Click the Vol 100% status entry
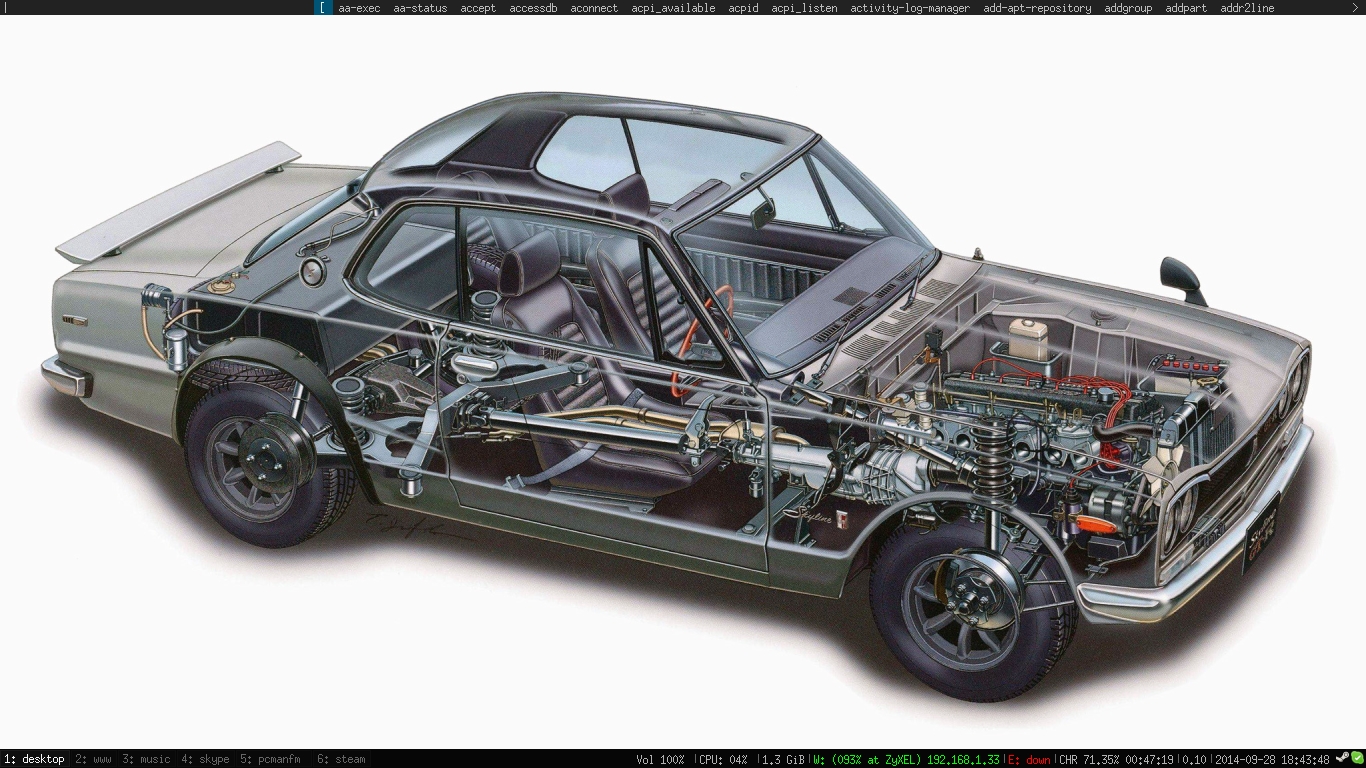This screenshot has height=768, width=1366. point(660,759)
